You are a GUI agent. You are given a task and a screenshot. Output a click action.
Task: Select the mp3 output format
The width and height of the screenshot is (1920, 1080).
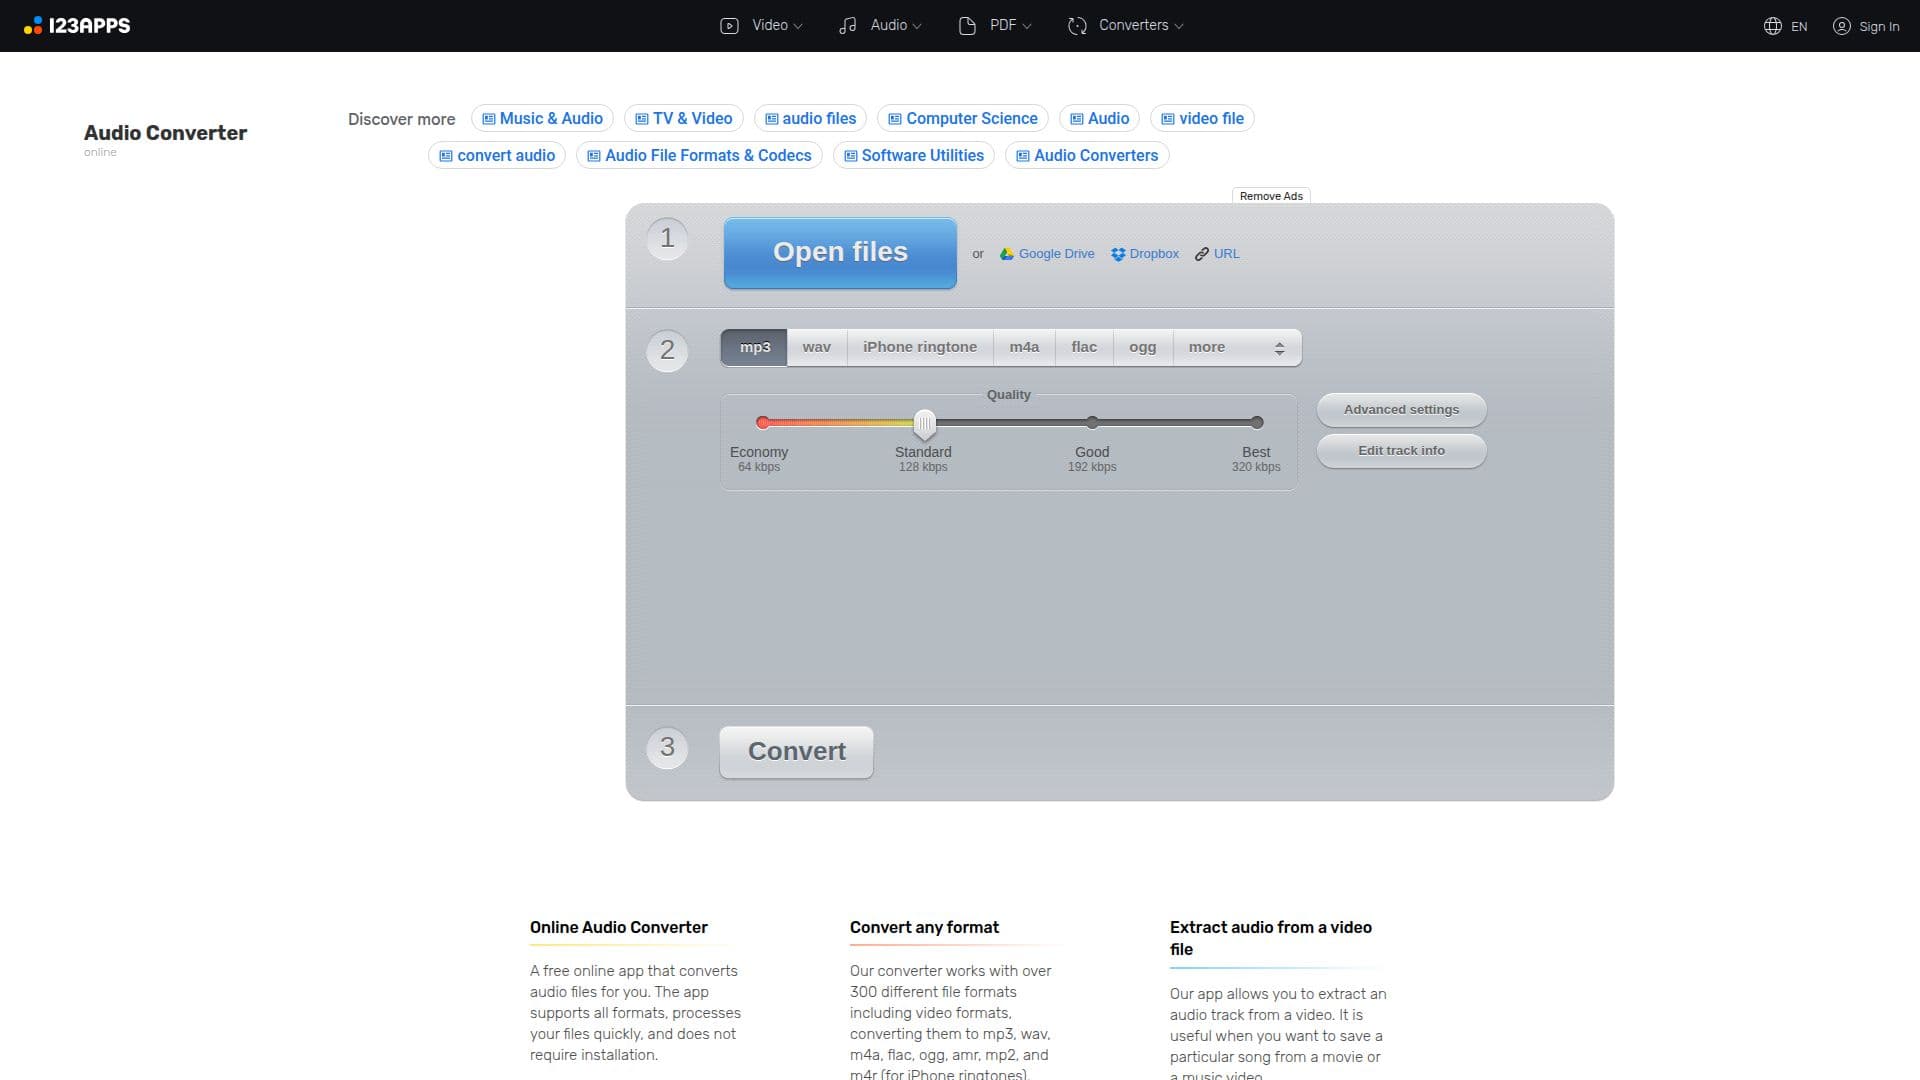(x=754, y=347)
